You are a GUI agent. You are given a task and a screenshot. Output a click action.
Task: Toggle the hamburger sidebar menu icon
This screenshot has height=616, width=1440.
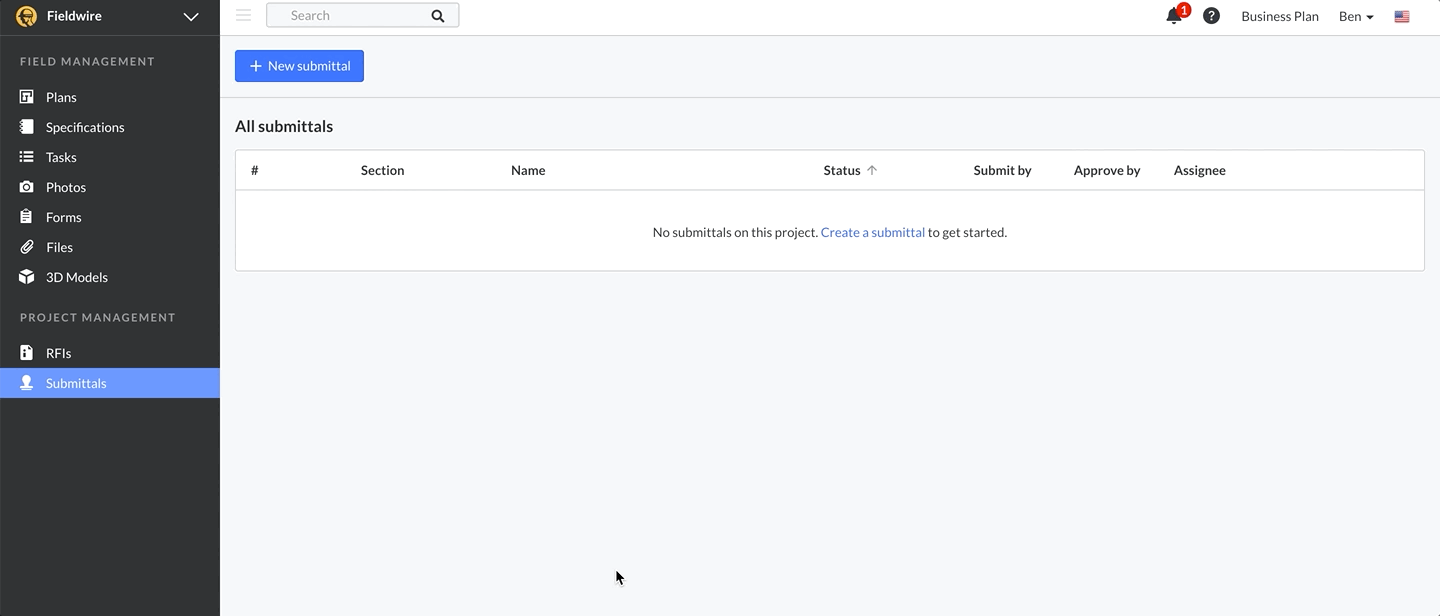click(x=243, y=15)
